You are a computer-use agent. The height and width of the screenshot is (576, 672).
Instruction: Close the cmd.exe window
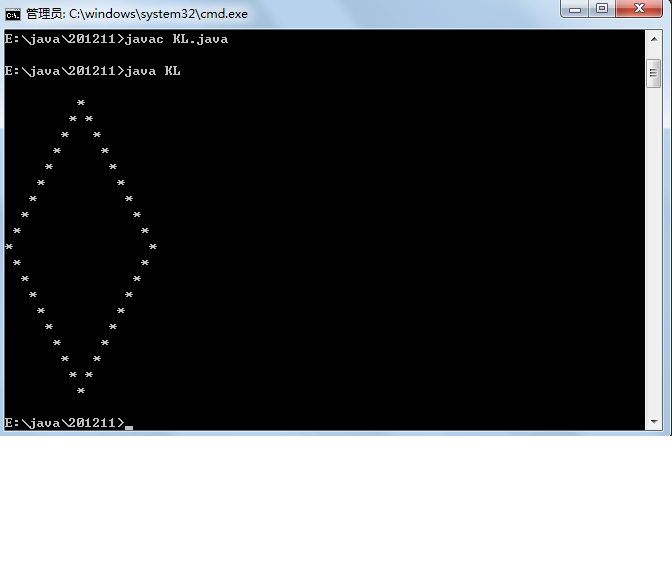[639, 9]
